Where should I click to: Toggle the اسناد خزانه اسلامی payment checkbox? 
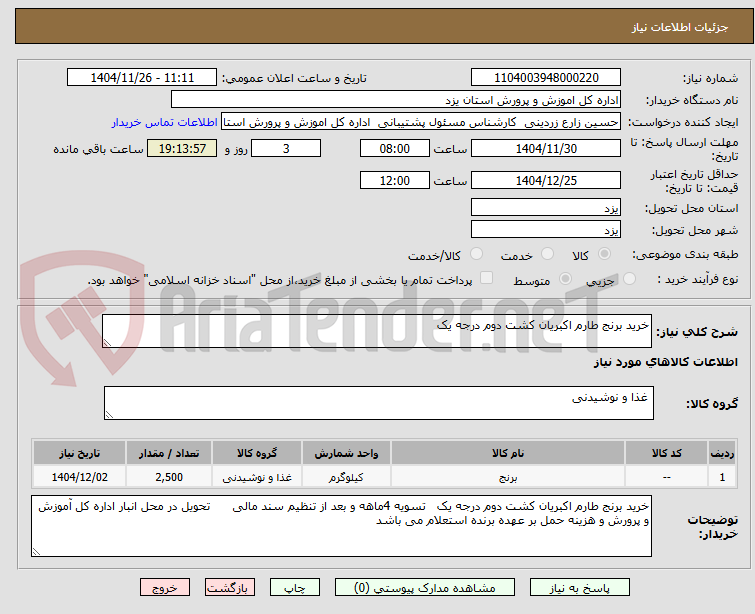pyautogui.click(x=487, y=278)
